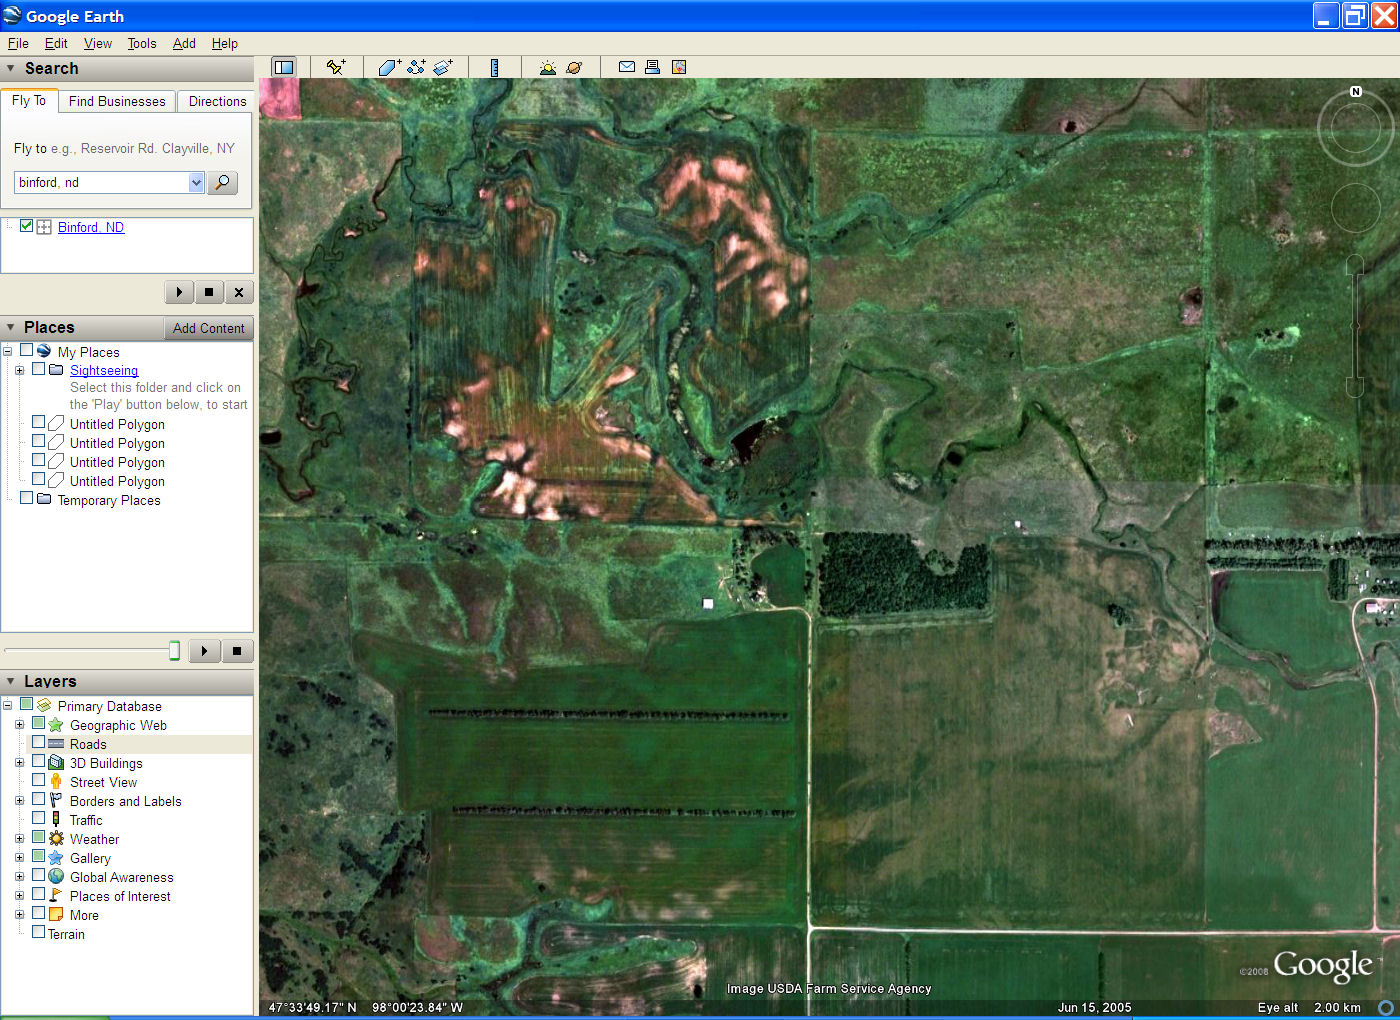Click the zoom slider on map
The width and height of the screenshot is (1400, 1020).
[1355, 326]
